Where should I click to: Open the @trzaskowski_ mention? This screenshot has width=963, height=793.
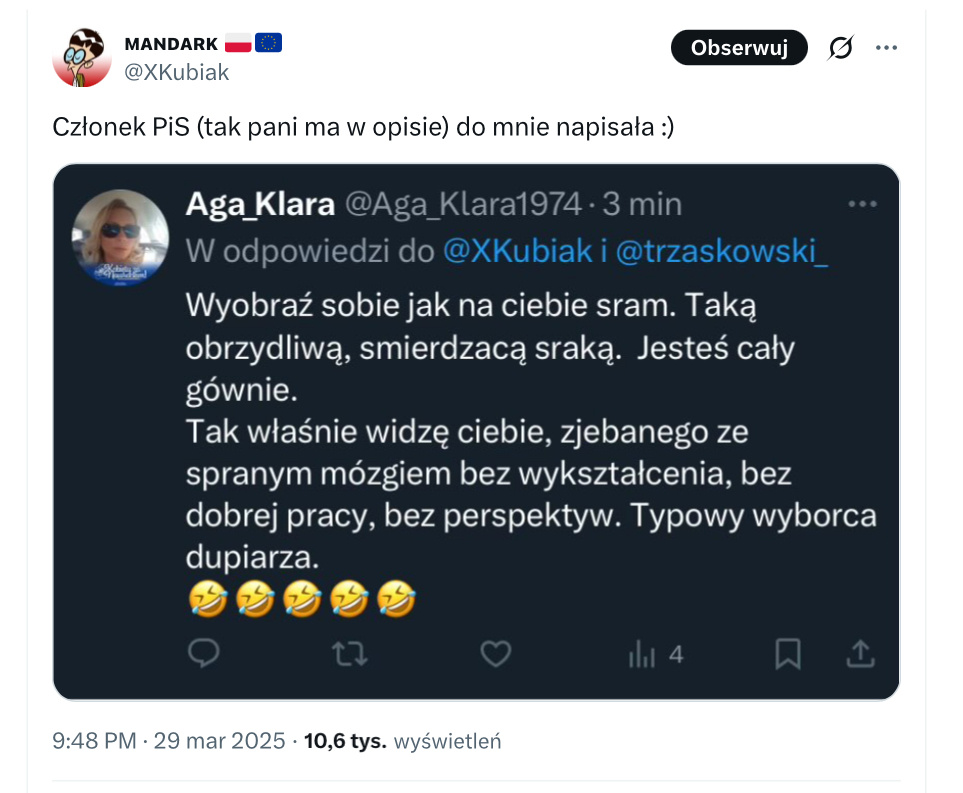coord(721,252)
